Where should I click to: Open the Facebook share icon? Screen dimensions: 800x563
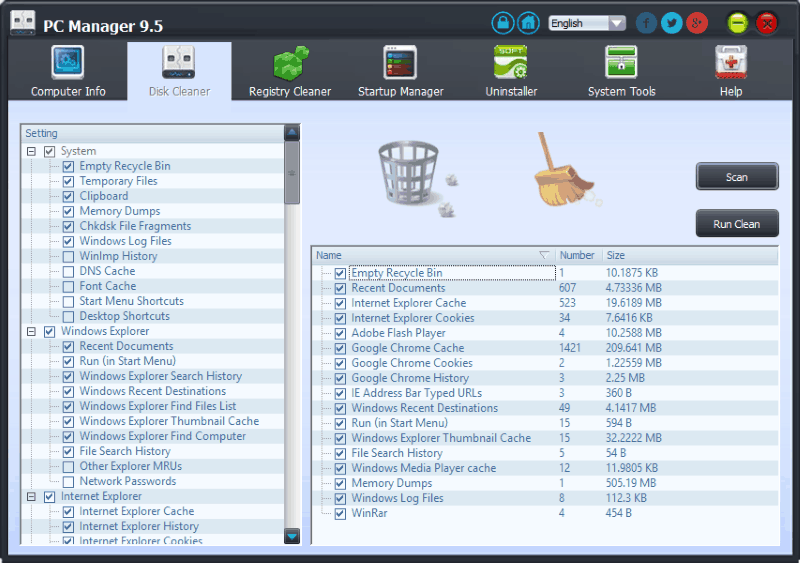pyautogui.click(x=646, y=23)
